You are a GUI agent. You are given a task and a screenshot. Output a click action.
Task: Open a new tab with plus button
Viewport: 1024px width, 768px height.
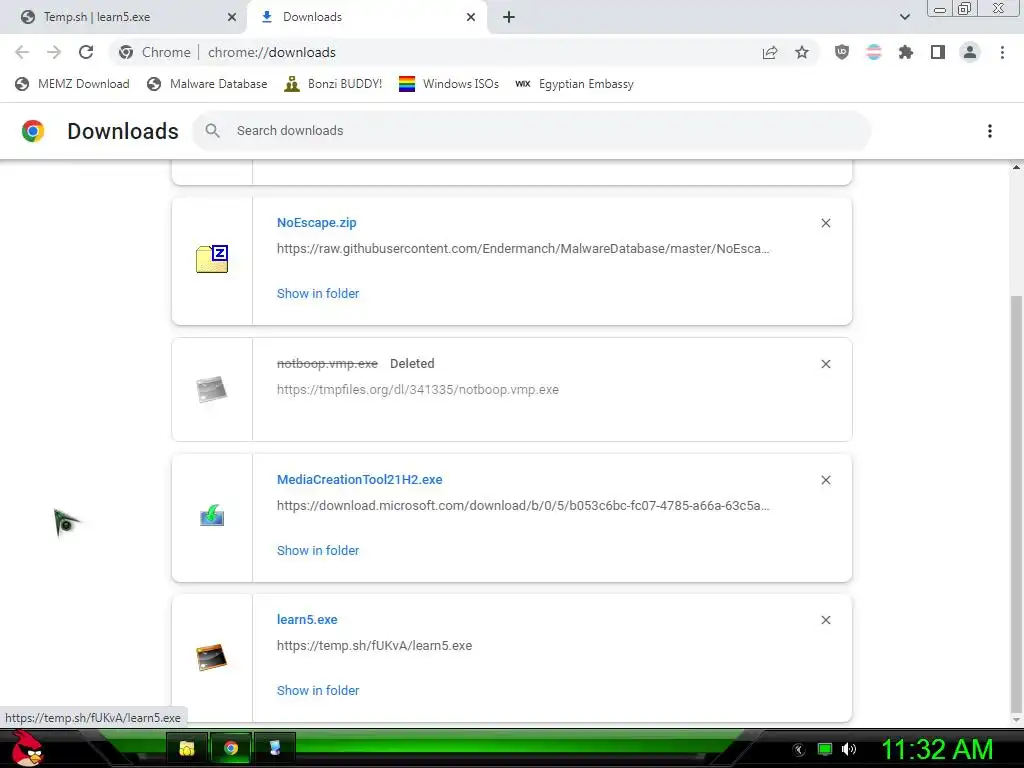pyautogui.click(x=509, y=17)
